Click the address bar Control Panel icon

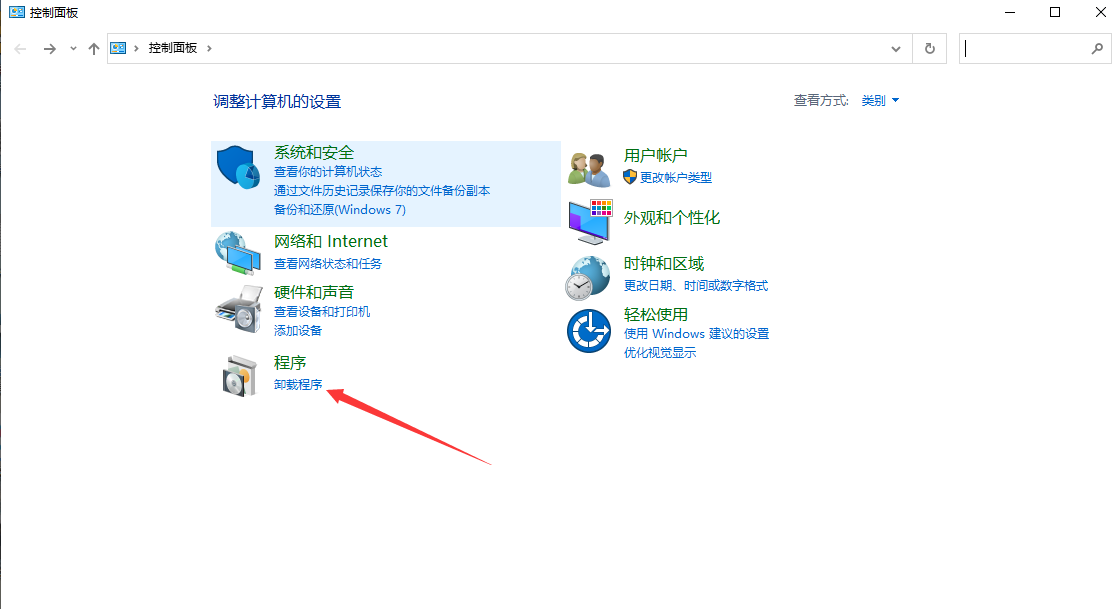pos(119,48)
